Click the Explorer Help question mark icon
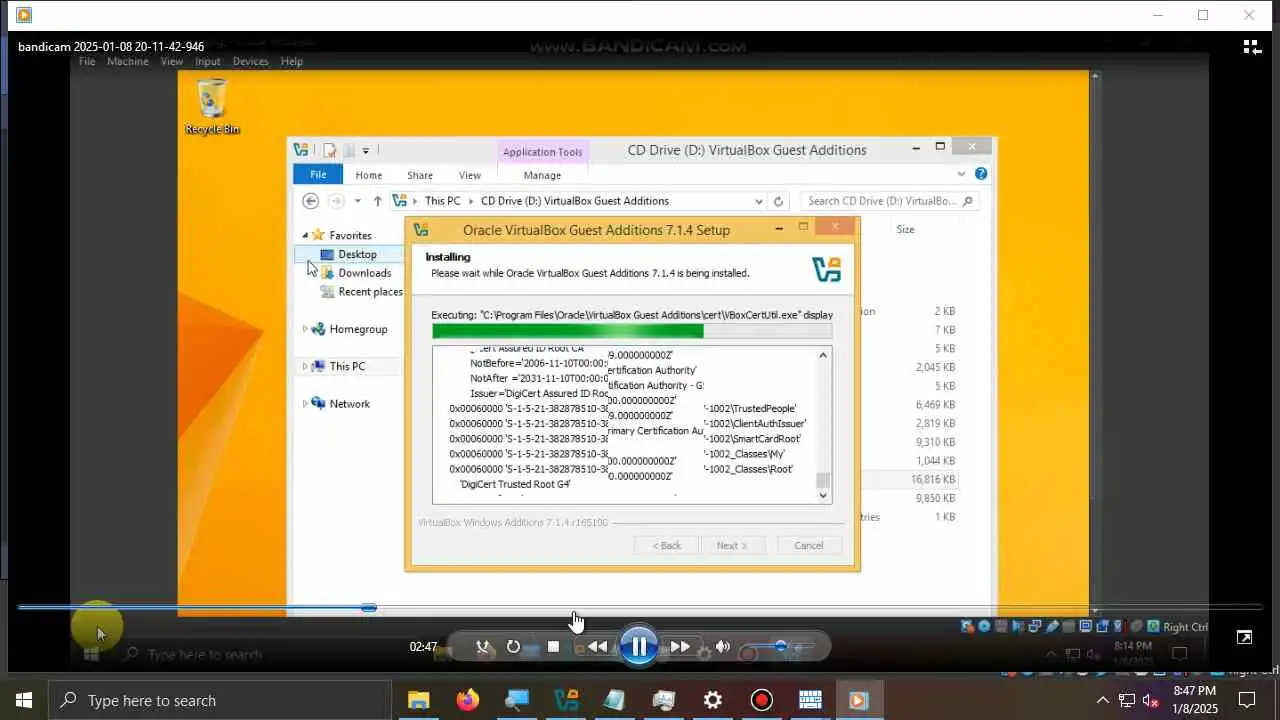Image resolution: width=1280 pixels, height=720 pixels. [x=981, y=174]
